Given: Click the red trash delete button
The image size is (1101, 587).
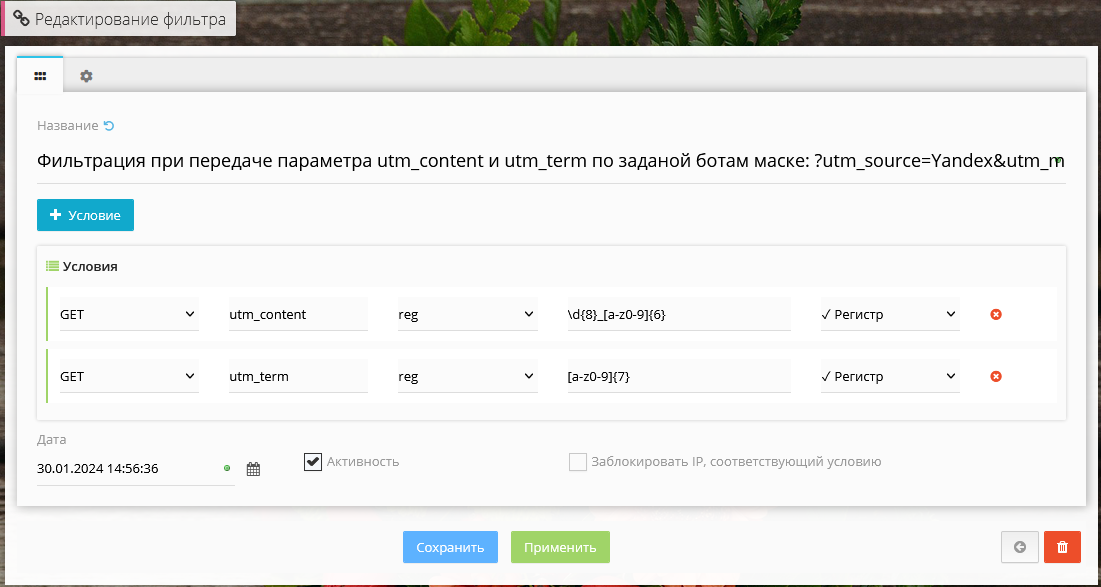Looking at the screenshot, I should (1062, 547).
